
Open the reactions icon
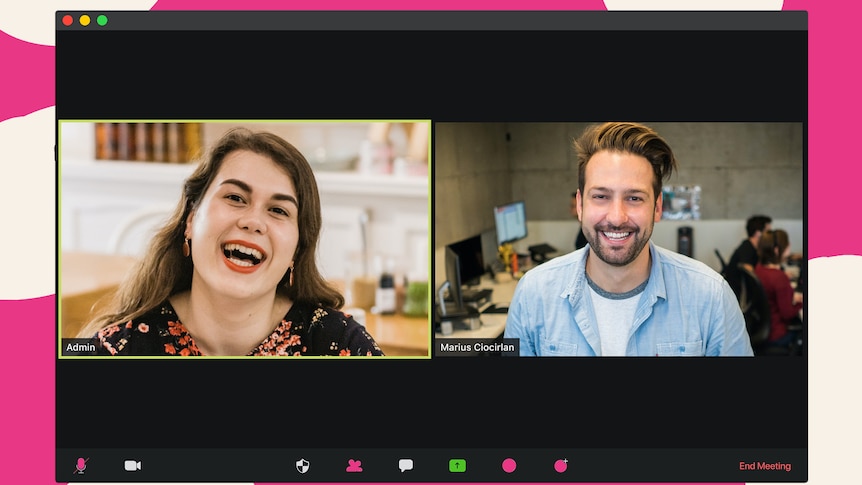(x=561, y=466)
